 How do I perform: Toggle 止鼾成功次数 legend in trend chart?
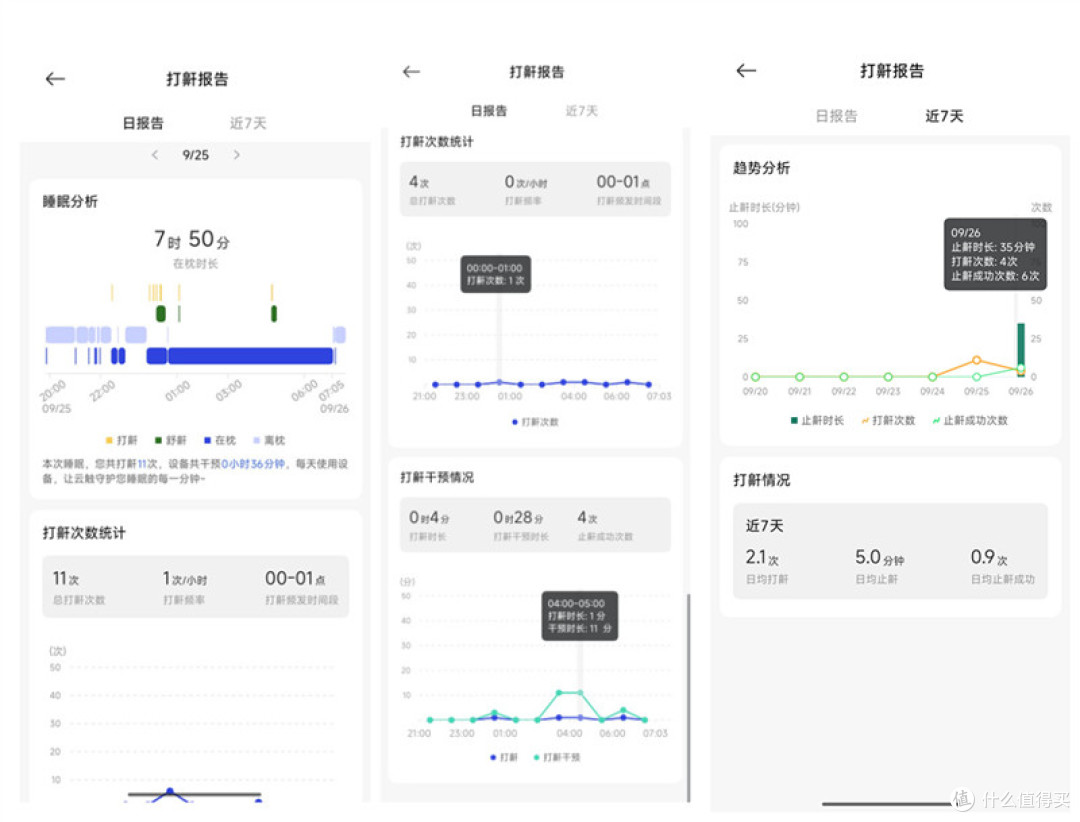[x=970, y=420]
